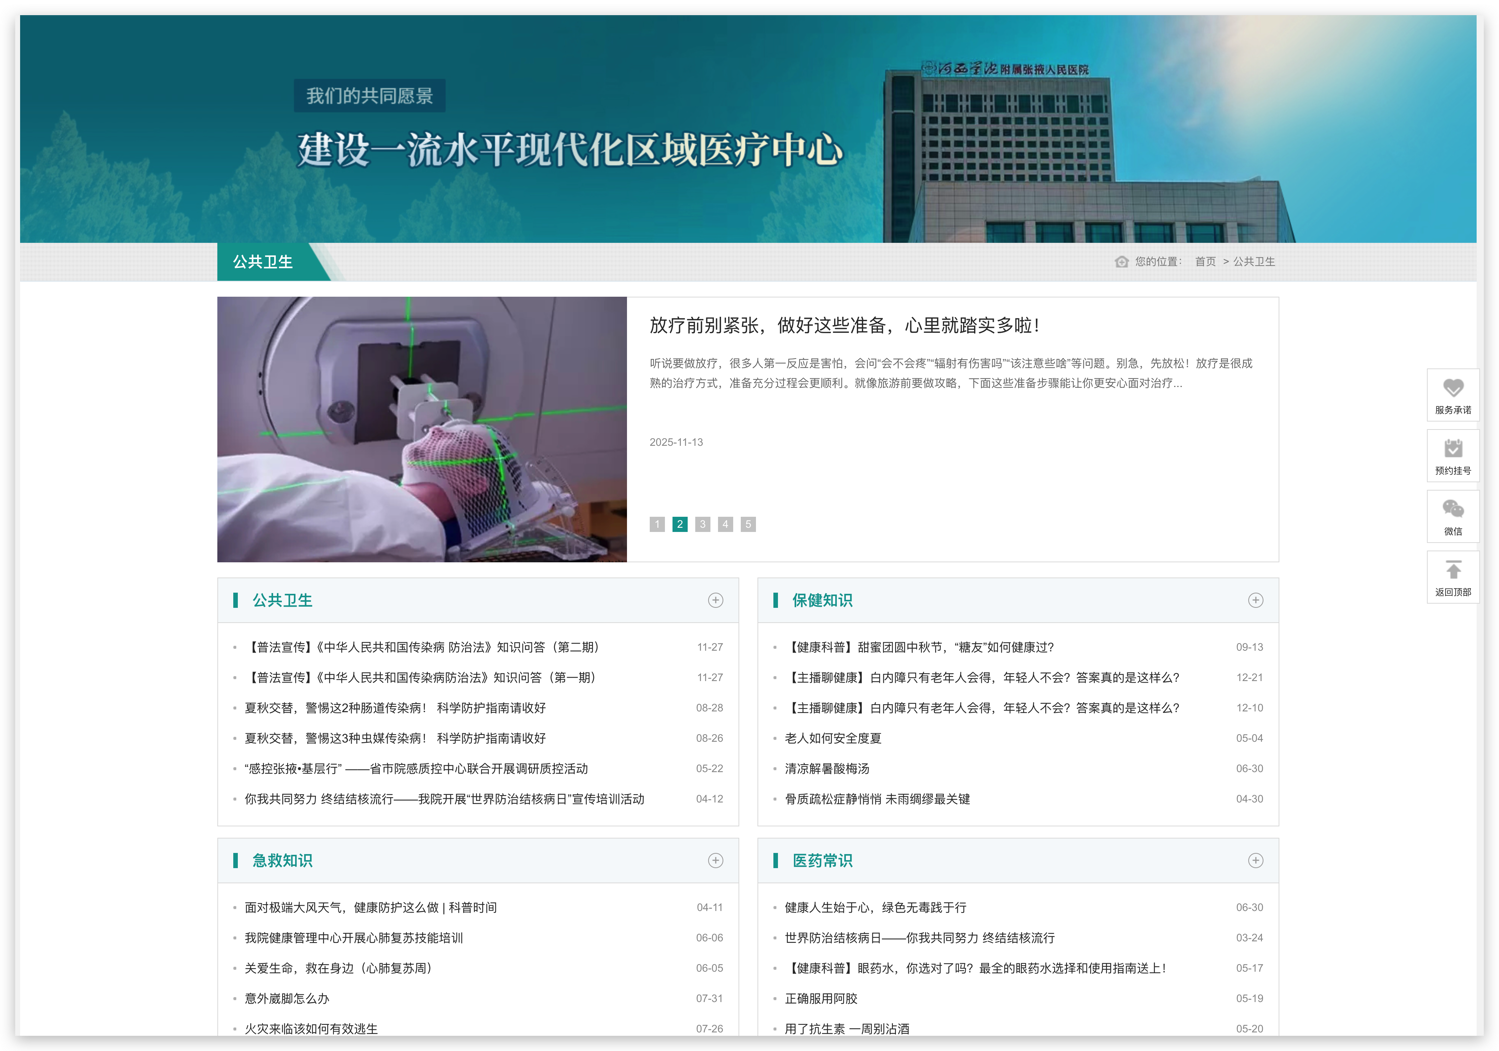Open article 老人如何安全度夏
This screenshot has height=1051, width=1499.
(x=833, y=738)
